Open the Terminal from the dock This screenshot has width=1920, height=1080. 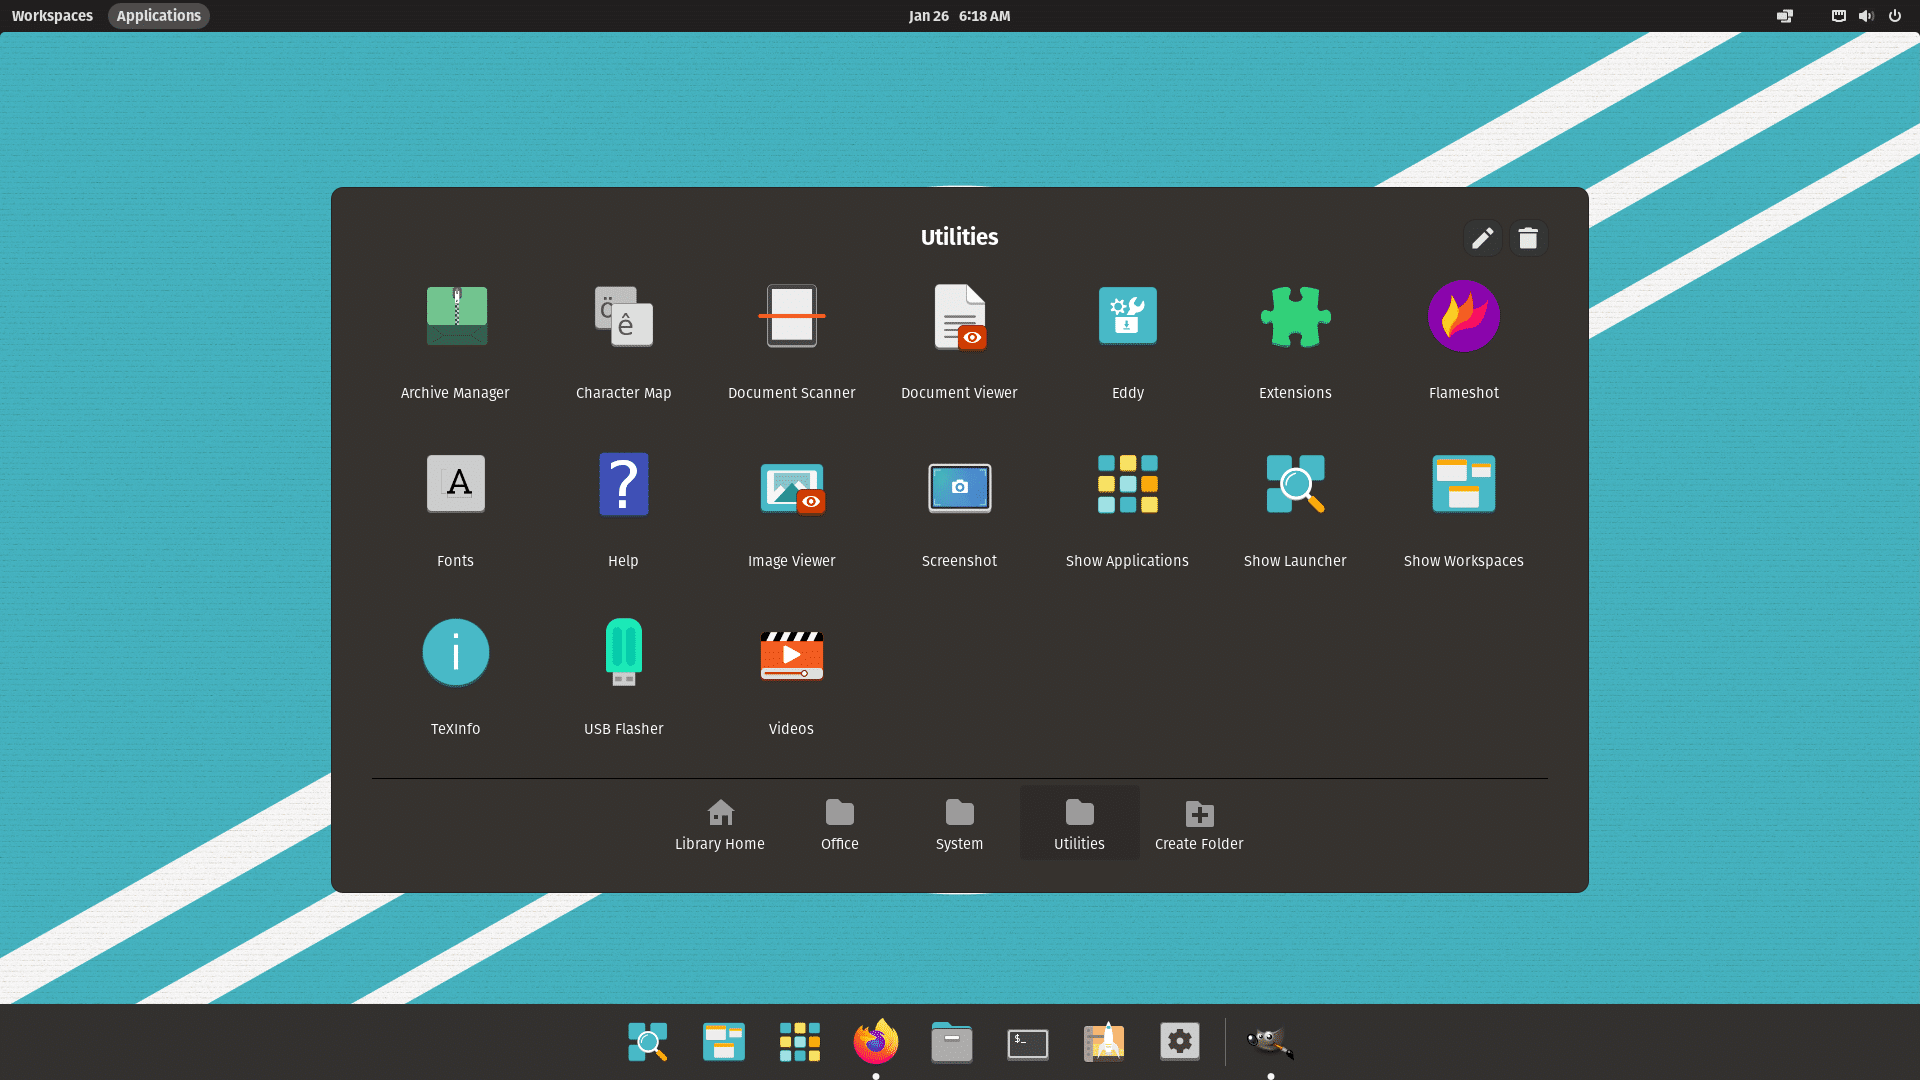tap(1027, 1042)
